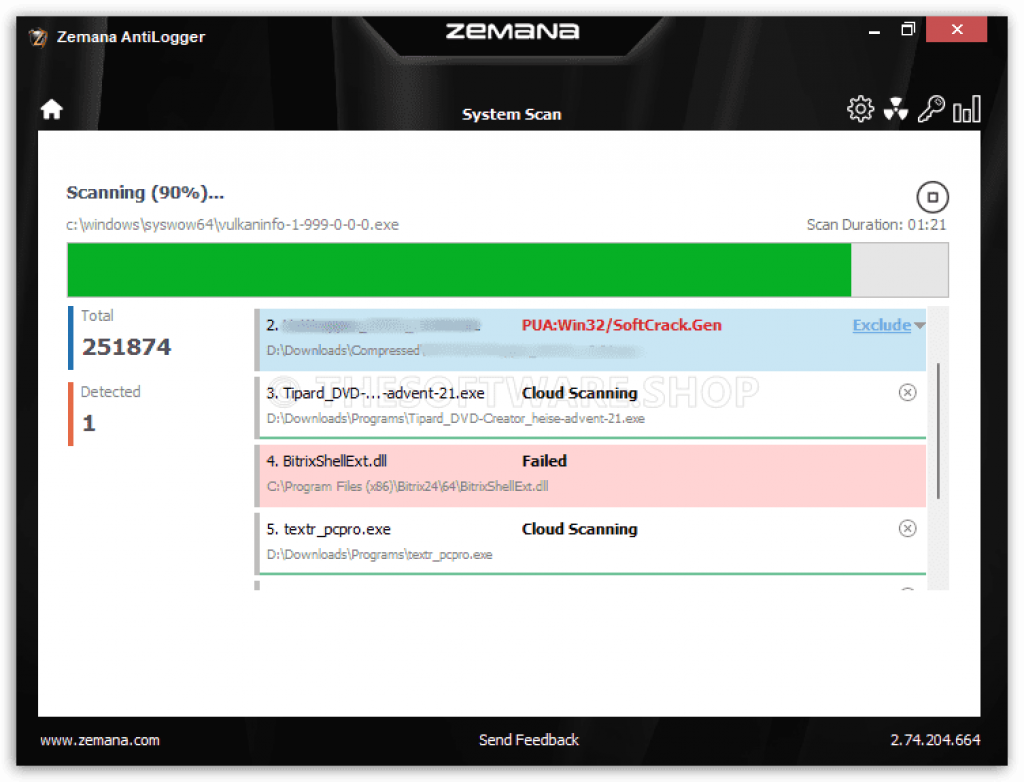This screenshot has height=782, width=1024.
Task: Select the 3. Tipard_DVD-...-advent-21.exe entry
Action: 590,406
